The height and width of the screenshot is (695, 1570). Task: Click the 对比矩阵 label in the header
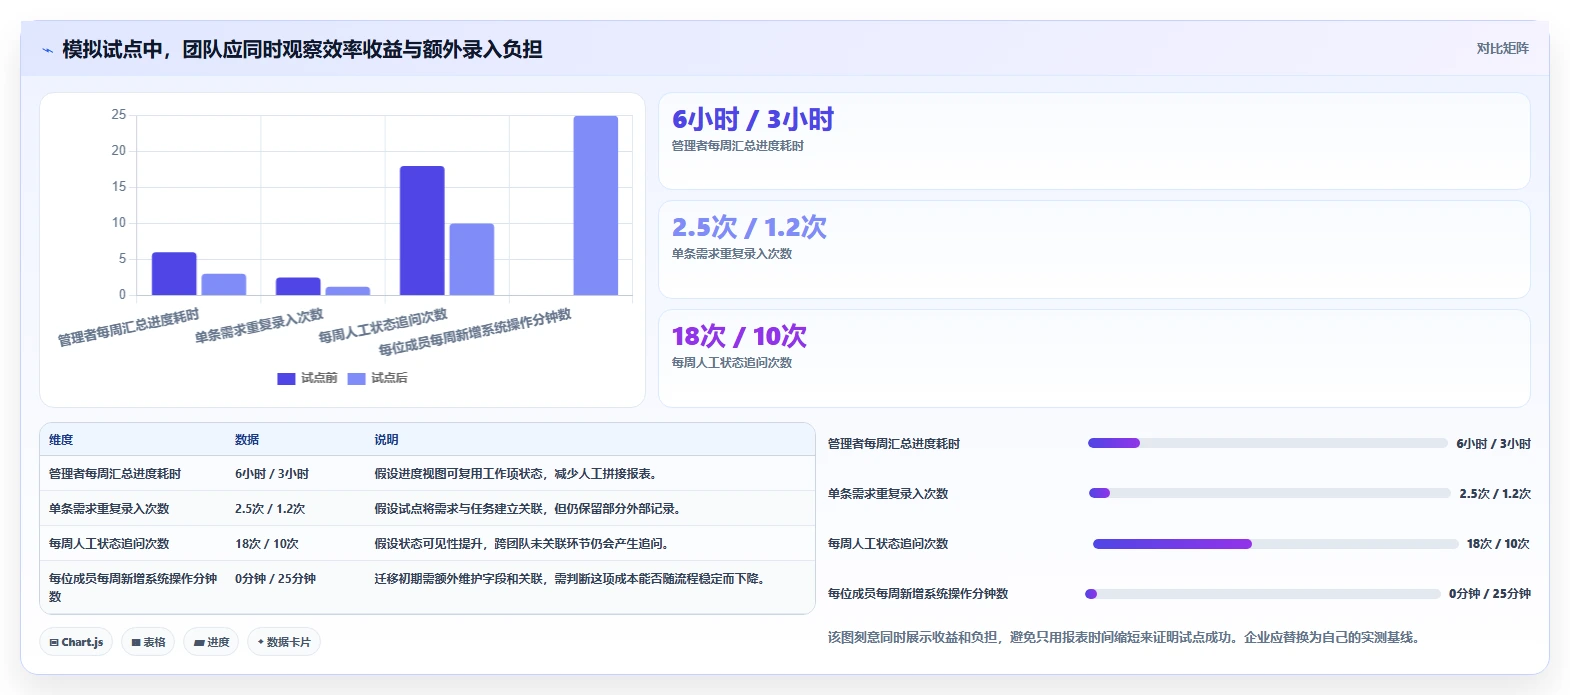(1502, 49)
